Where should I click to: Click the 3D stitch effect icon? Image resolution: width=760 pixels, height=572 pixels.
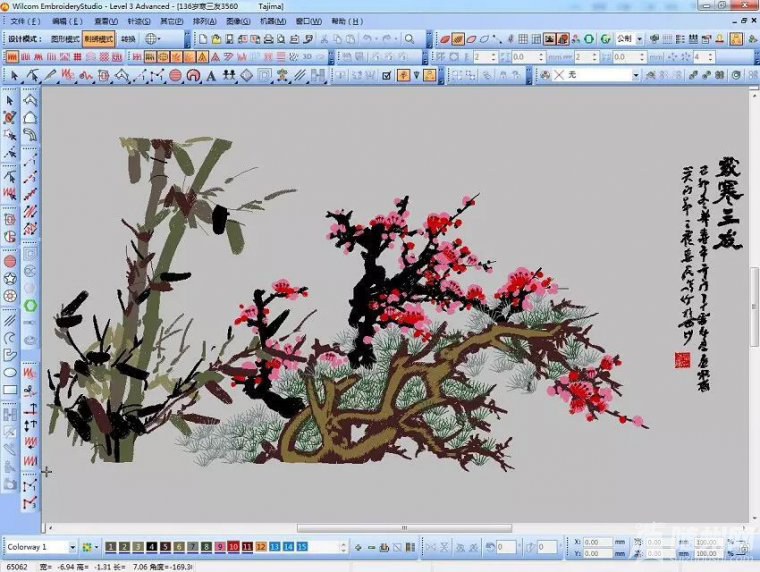307,57
